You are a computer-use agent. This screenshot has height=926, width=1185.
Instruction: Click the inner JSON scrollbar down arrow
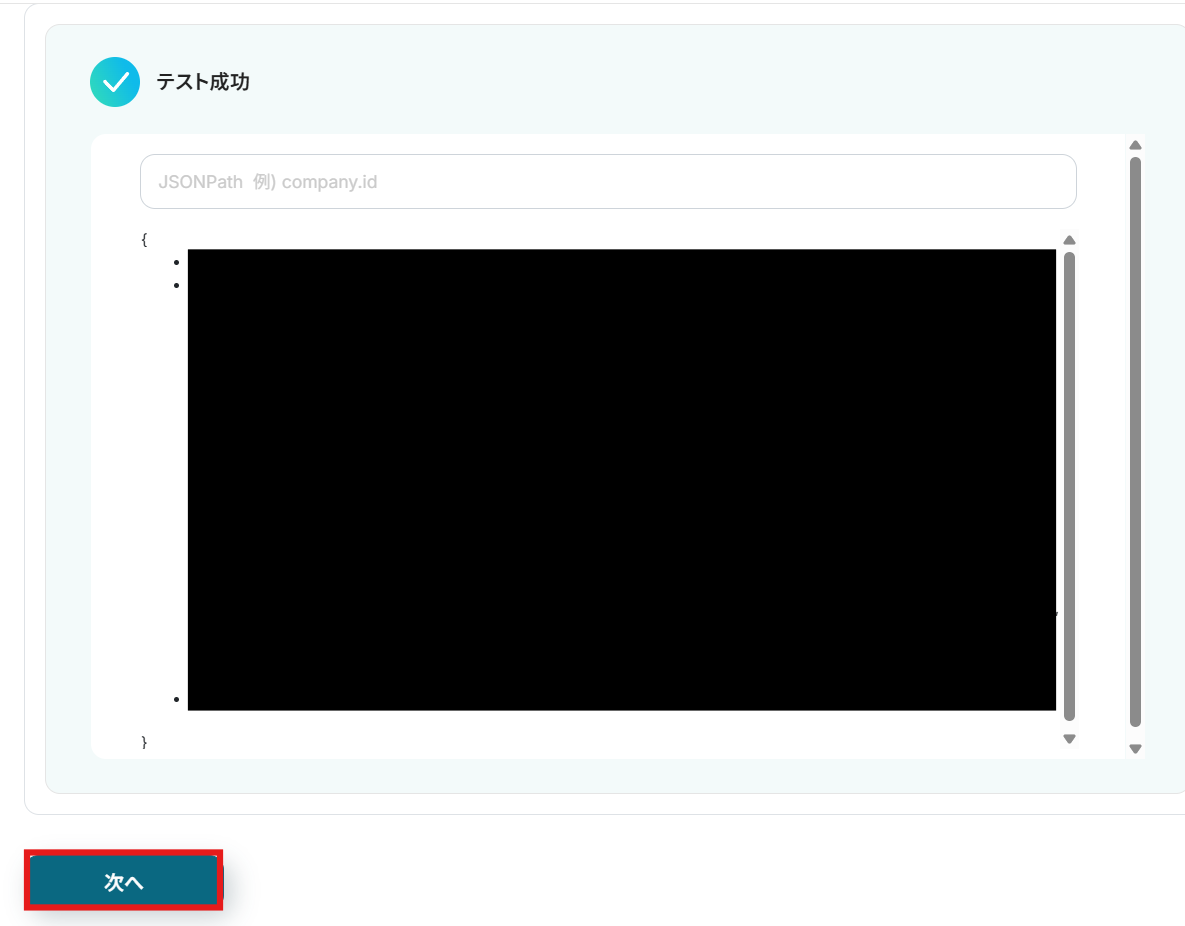pyautogui.click(x=1069, y=739)
